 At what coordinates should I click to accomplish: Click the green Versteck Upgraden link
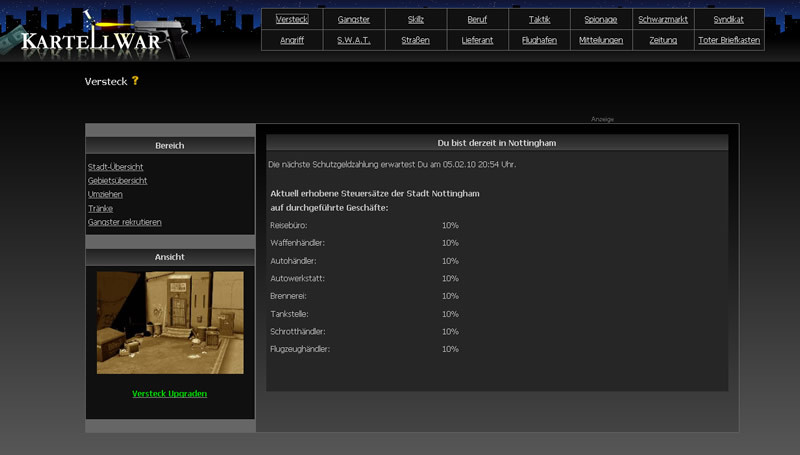point(170,394)
